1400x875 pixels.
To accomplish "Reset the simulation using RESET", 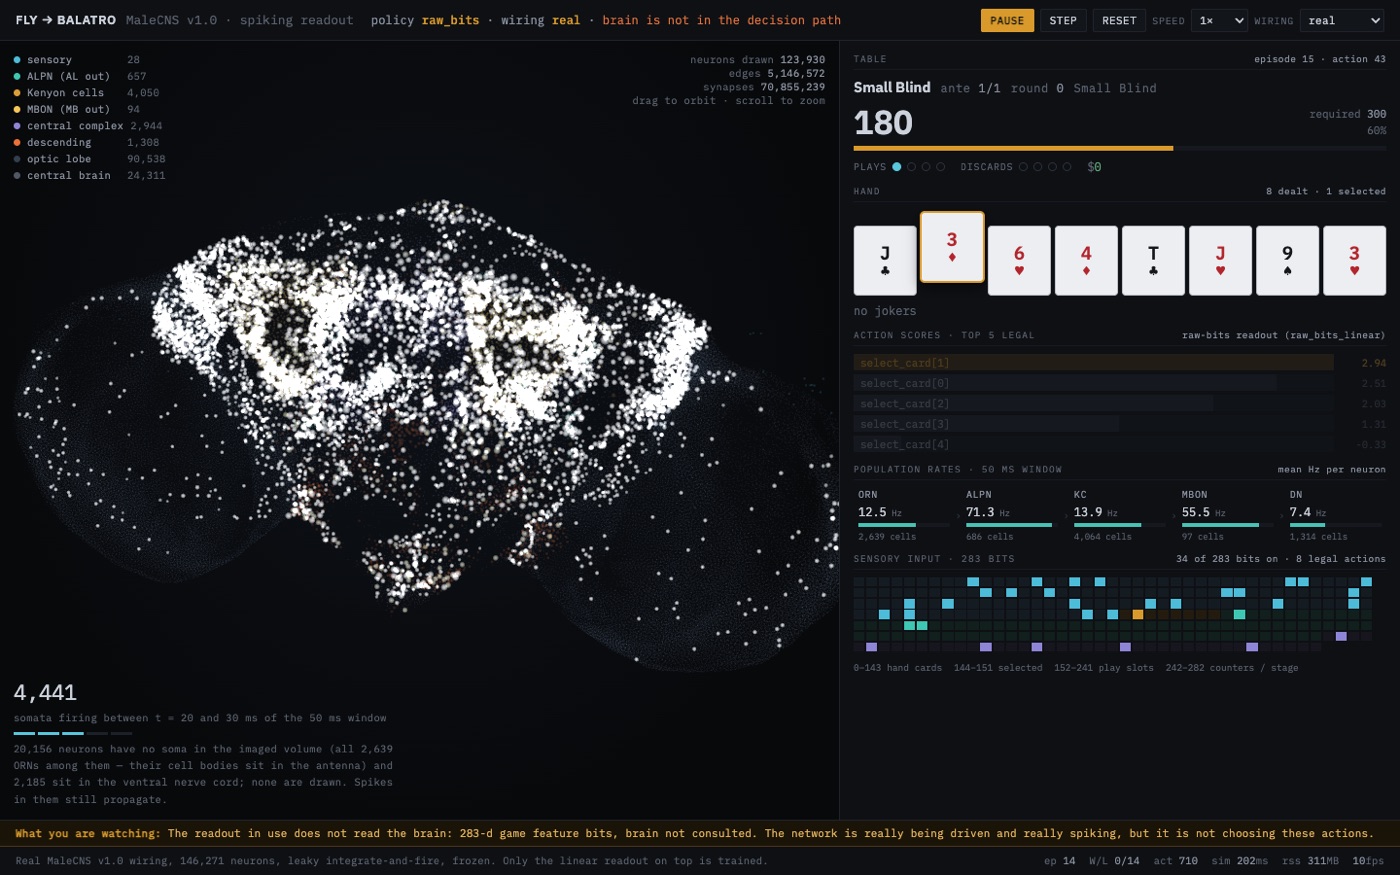I will click(x=1119, y=20).
